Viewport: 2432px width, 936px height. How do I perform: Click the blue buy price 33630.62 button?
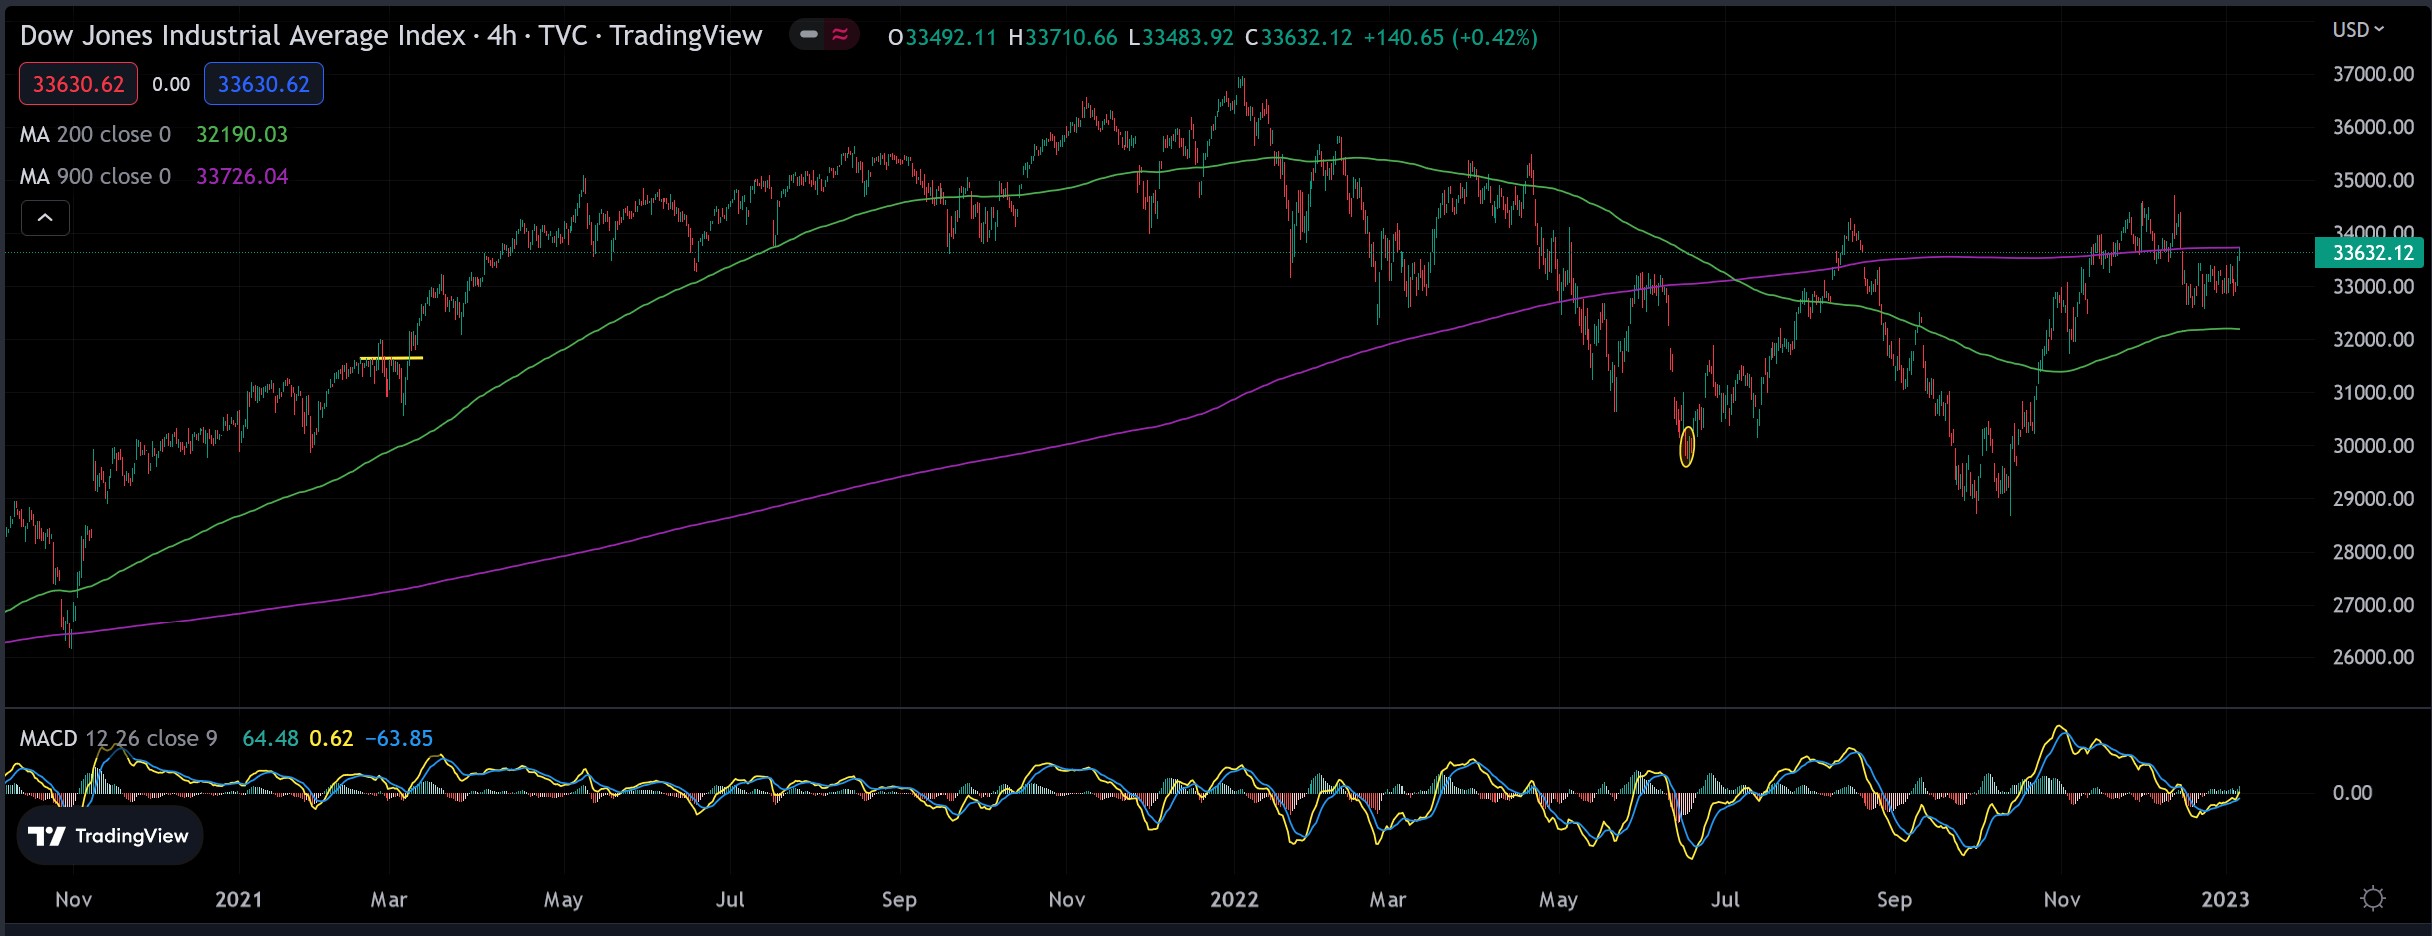264,84
